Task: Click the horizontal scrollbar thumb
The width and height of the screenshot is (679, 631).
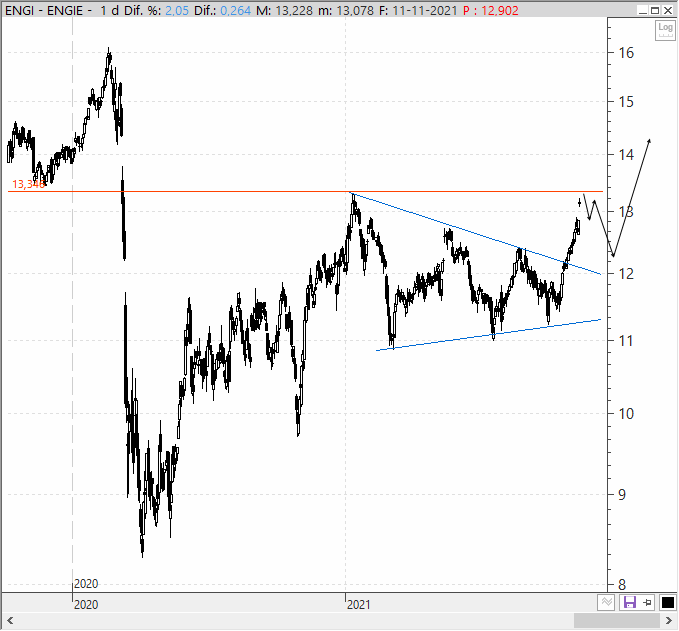Action: pyautogui.click(x=617, y=621)
